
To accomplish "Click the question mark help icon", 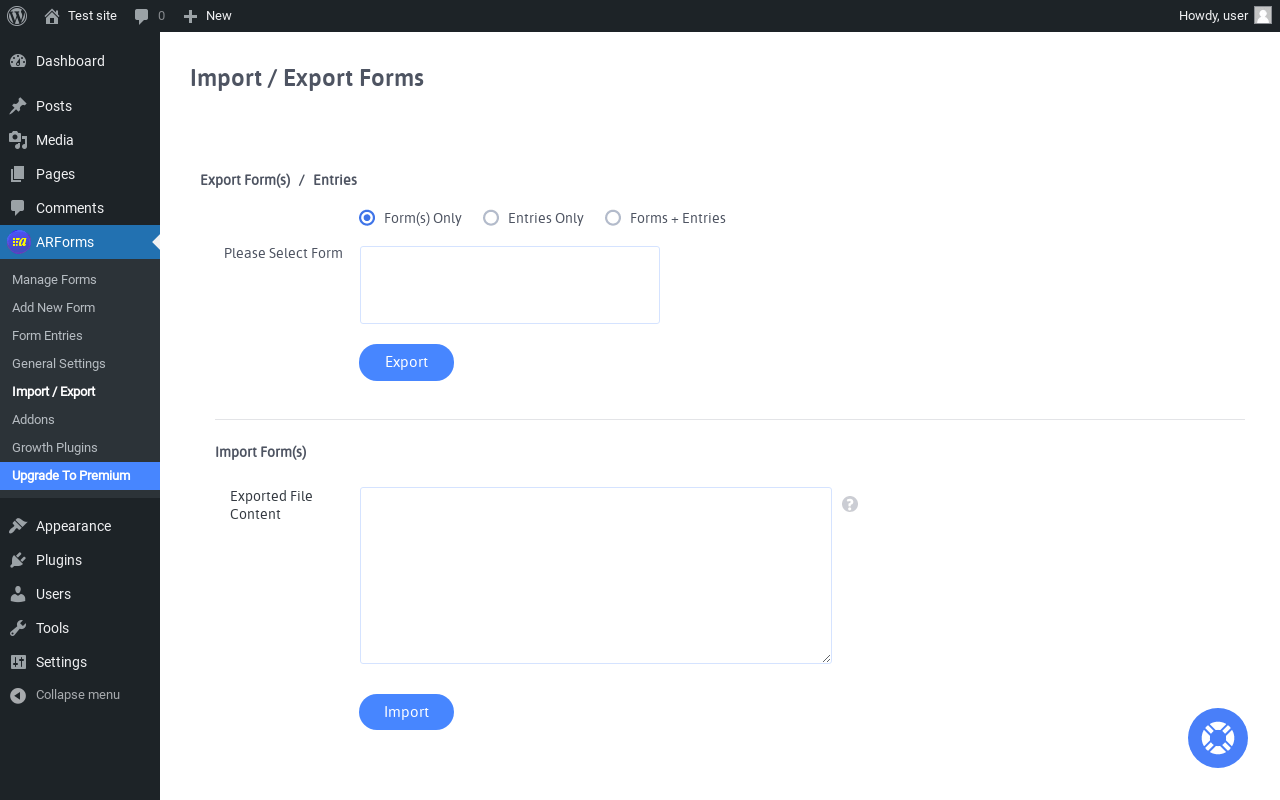I will tap(850, 504).
